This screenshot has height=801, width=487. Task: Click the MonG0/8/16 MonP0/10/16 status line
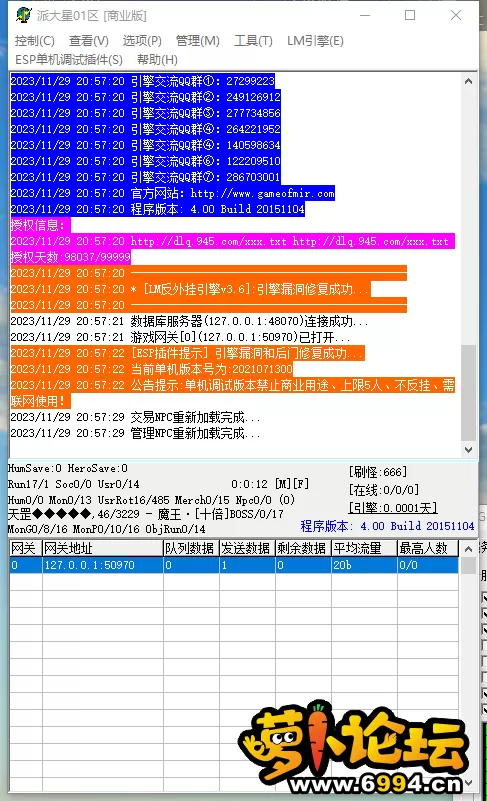click(106, 529)
